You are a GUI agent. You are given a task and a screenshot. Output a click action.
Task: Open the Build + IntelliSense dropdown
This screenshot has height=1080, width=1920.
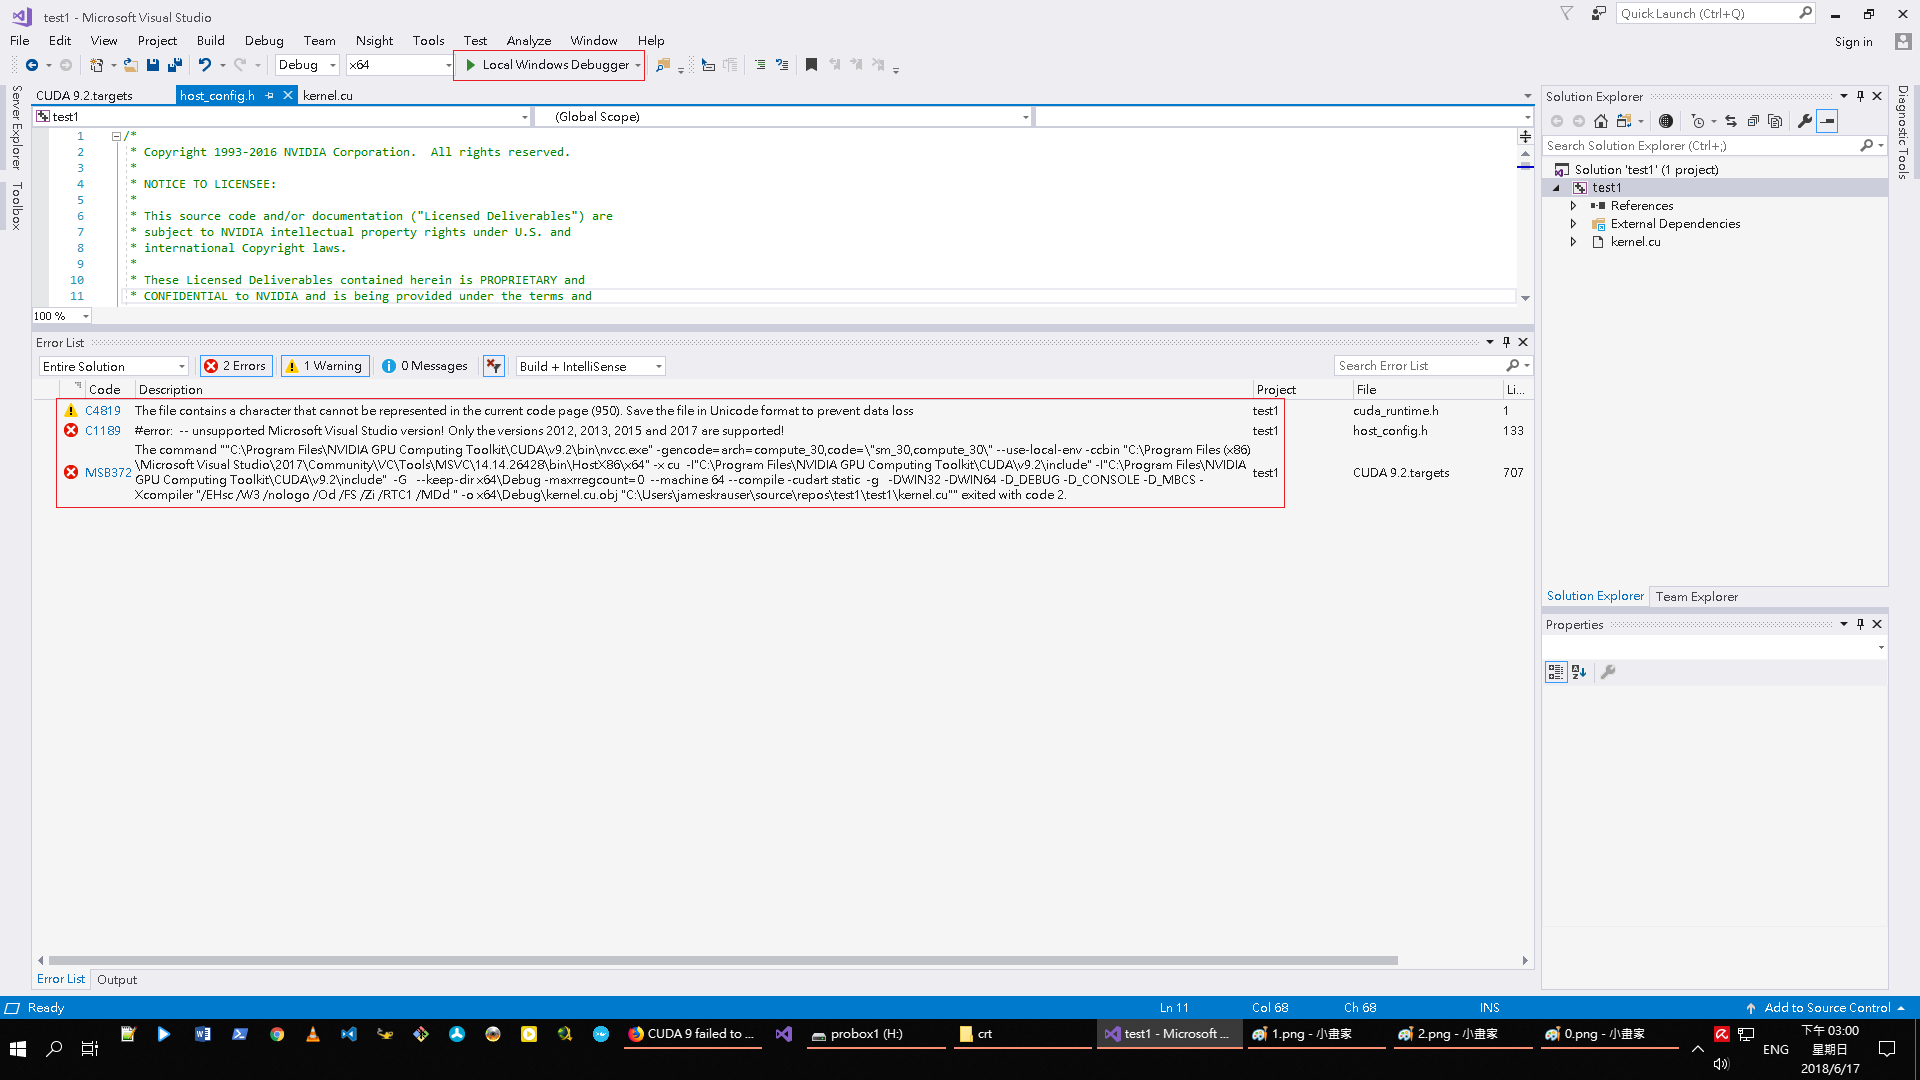pos(590,366)
